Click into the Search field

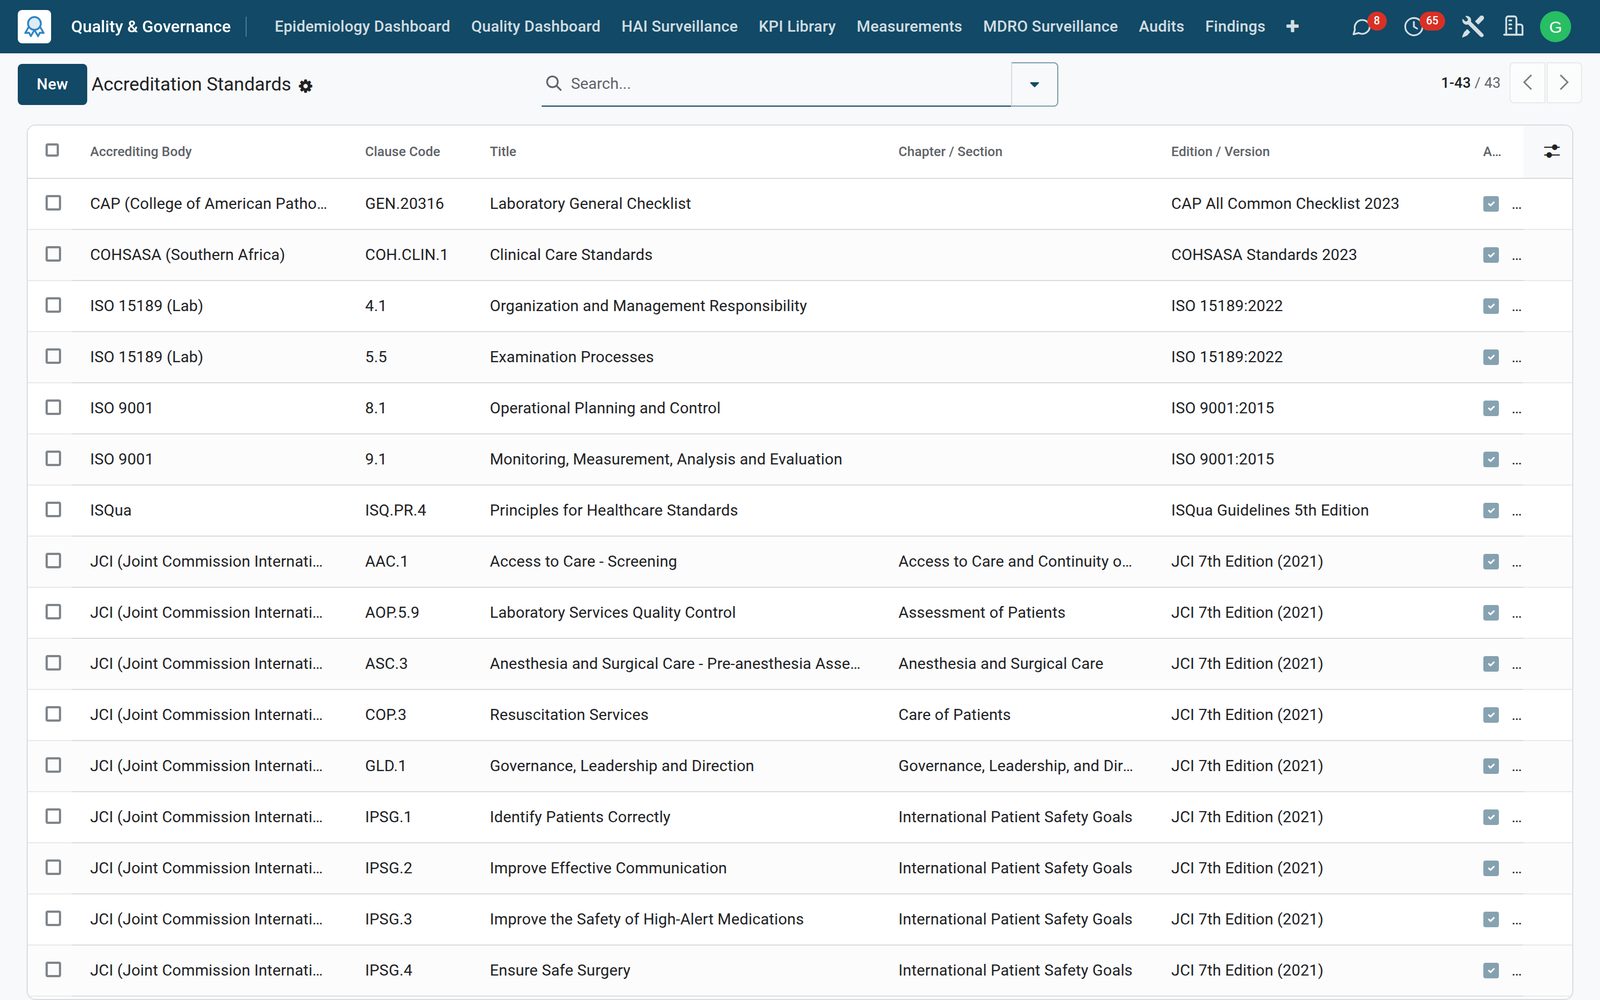788,84
